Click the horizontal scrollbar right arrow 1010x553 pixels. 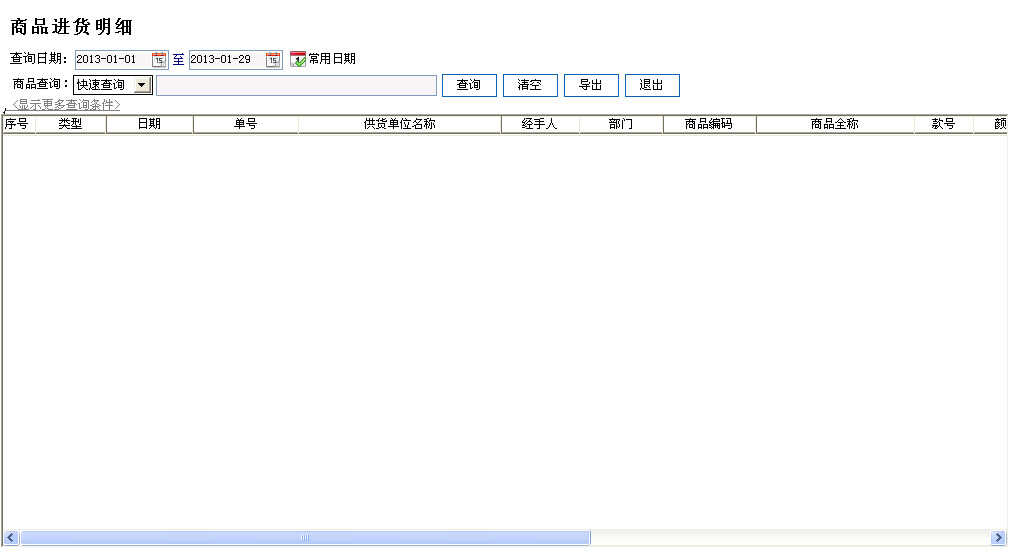(x=998, y=538)
